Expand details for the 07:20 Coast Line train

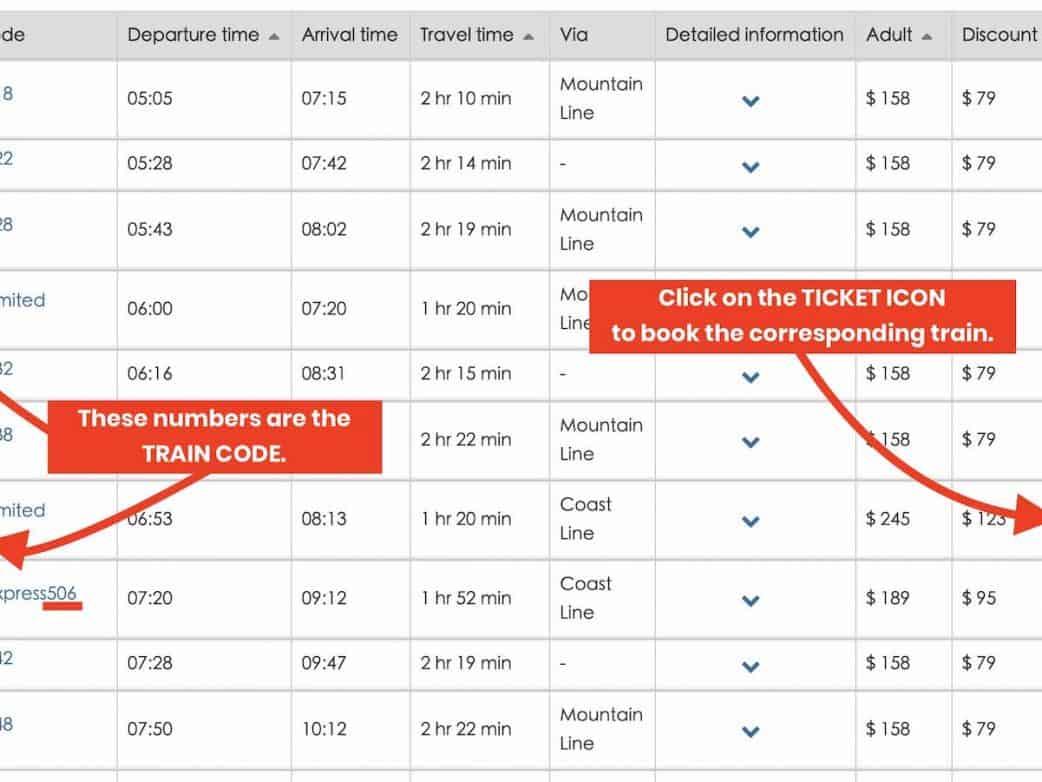tap(751, 600)
